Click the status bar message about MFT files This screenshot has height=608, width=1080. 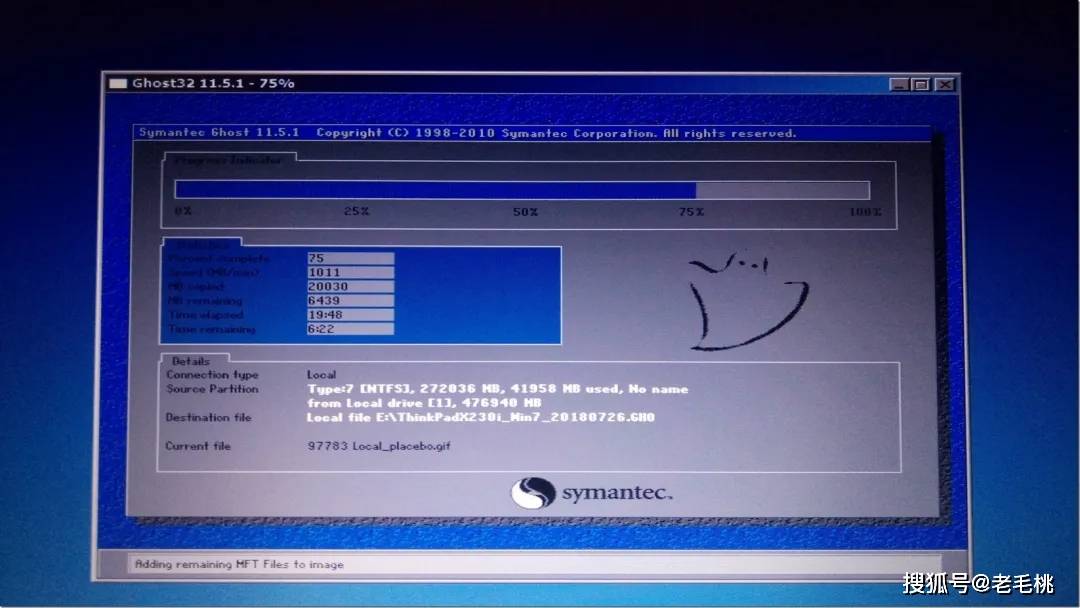coord(239,564)
